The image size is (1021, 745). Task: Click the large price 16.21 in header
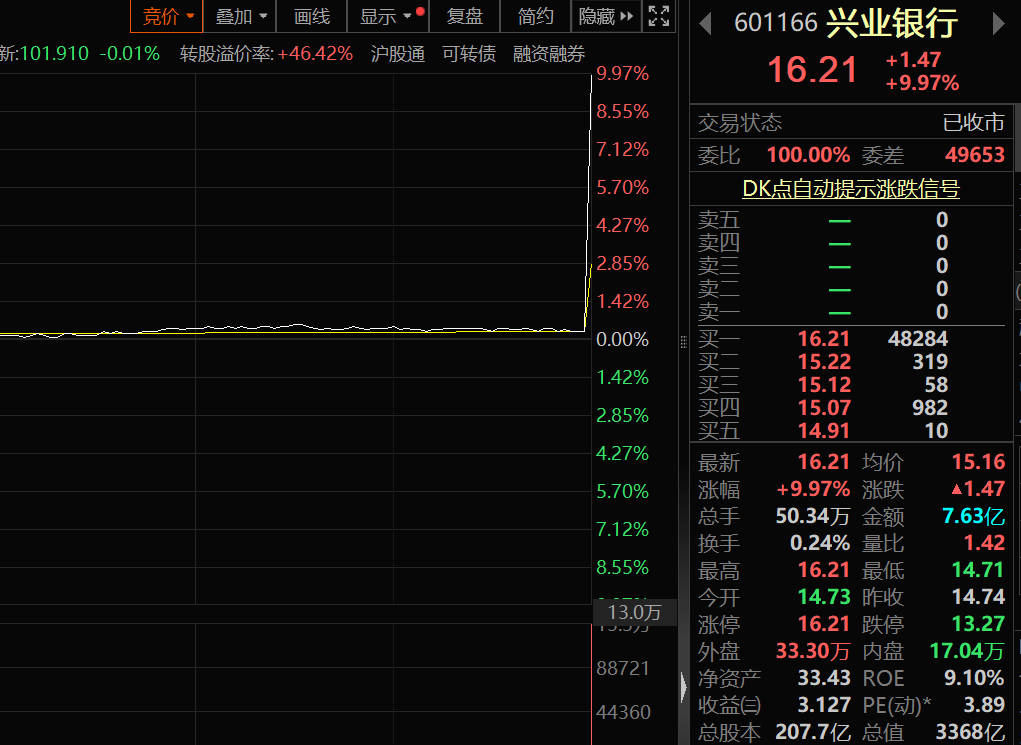812,70
